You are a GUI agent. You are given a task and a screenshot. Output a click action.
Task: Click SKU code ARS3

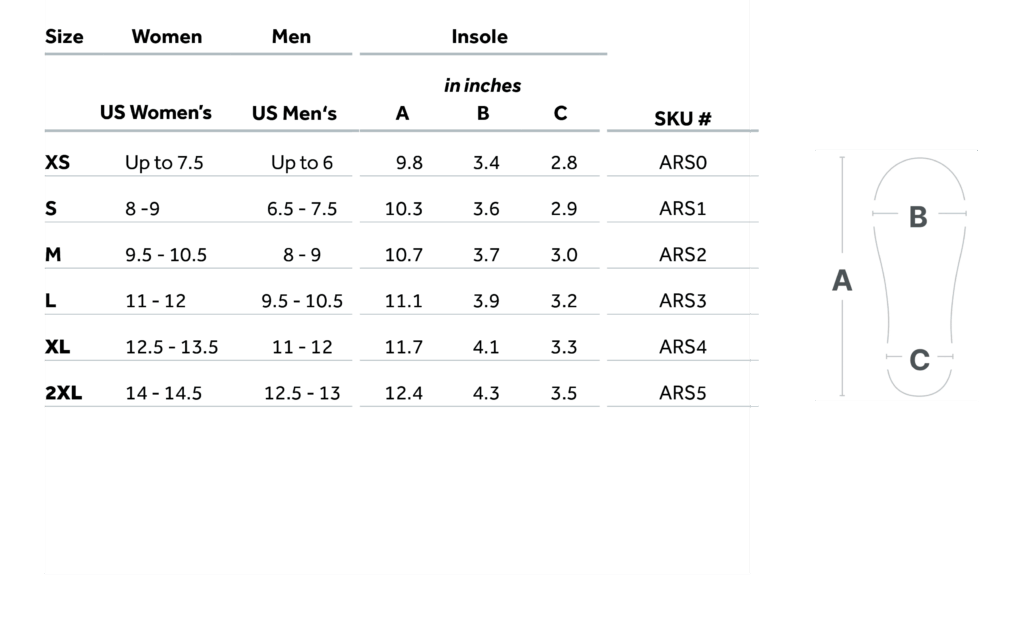click(x=683, y=301)
